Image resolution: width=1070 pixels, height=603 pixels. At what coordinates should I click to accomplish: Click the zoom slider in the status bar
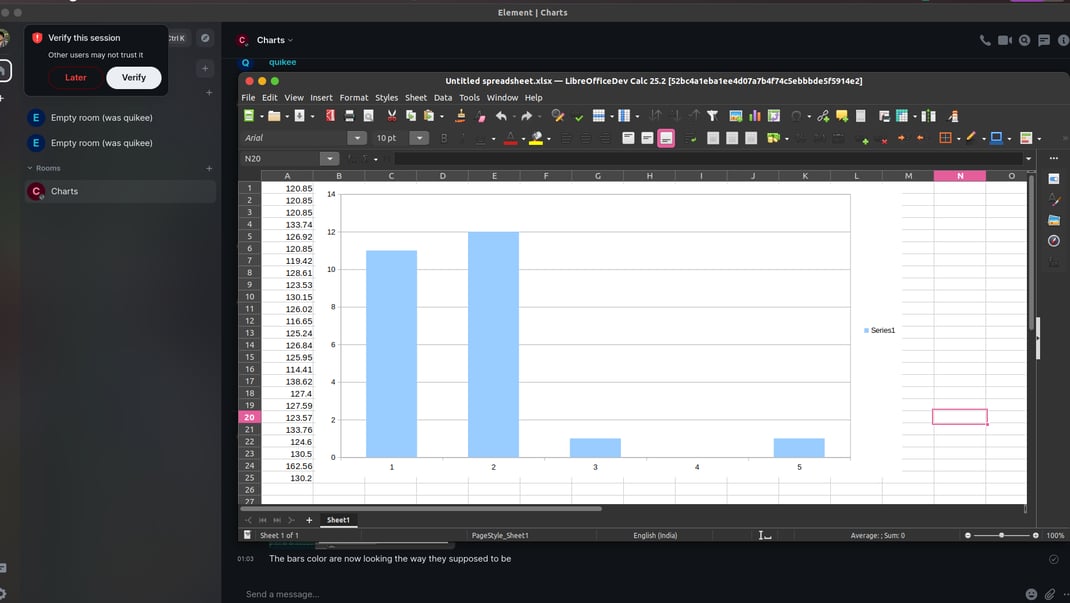(x=1001, y=535)
